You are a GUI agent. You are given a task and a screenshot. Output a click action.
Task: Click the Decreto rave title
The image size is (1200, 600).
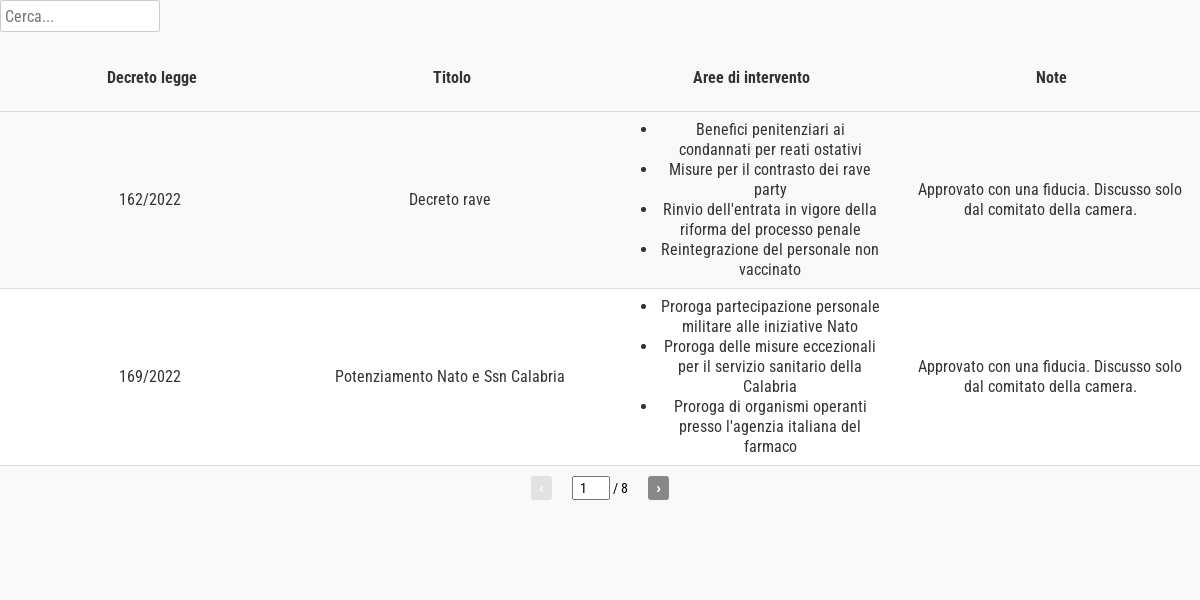pyautogui.click(x=450, y=200)
